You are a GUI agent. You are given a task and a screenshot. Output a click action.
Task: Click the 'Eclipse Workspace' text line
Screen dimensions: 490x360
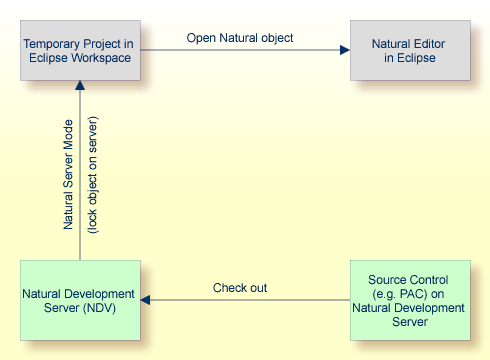(x=80, y=58)
